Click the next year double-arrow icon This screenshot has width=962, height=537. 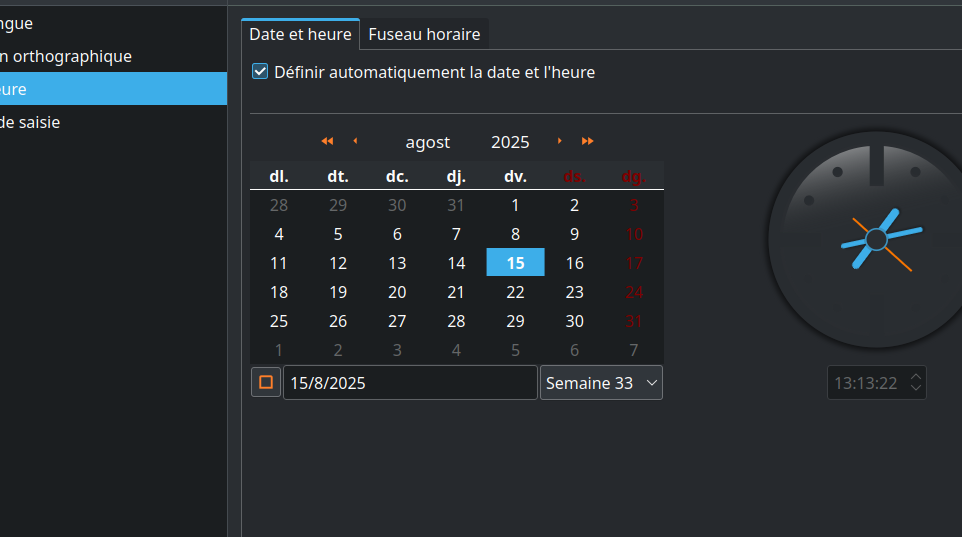point(587,141)
